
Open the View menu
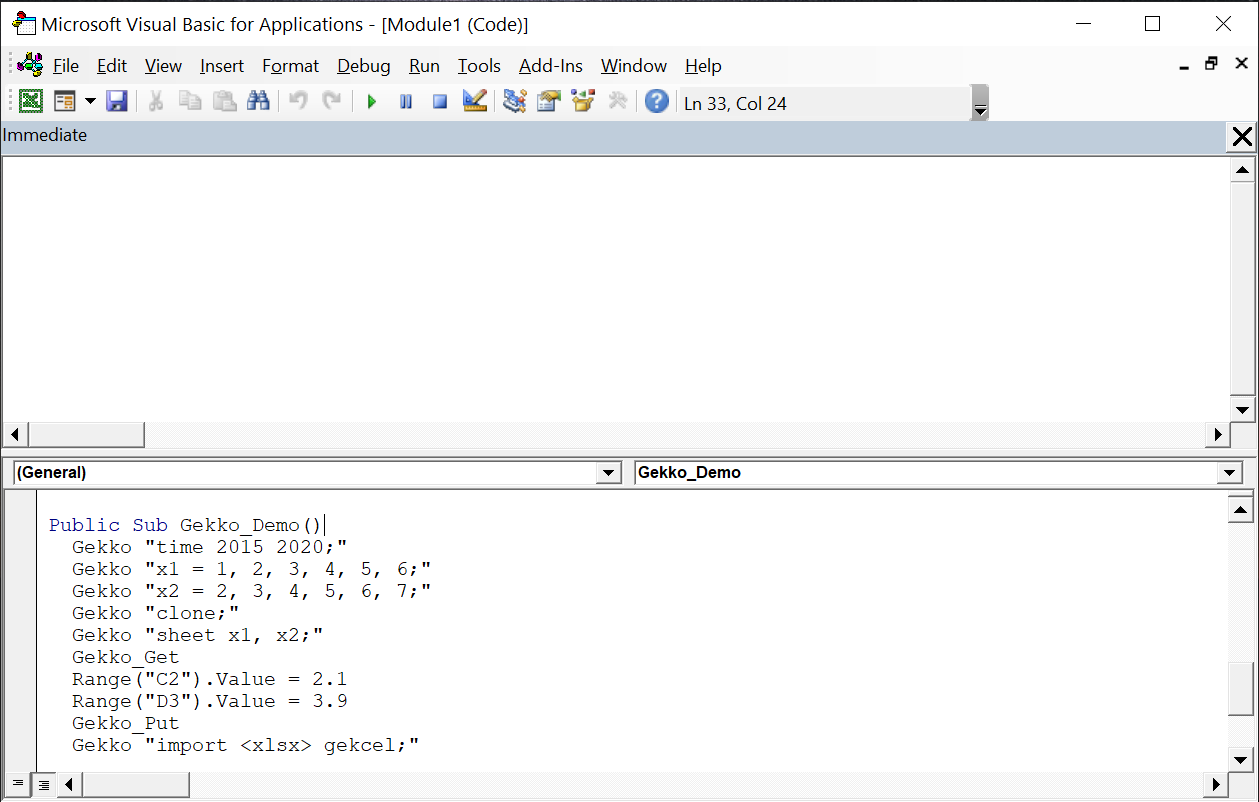[163, 66]
